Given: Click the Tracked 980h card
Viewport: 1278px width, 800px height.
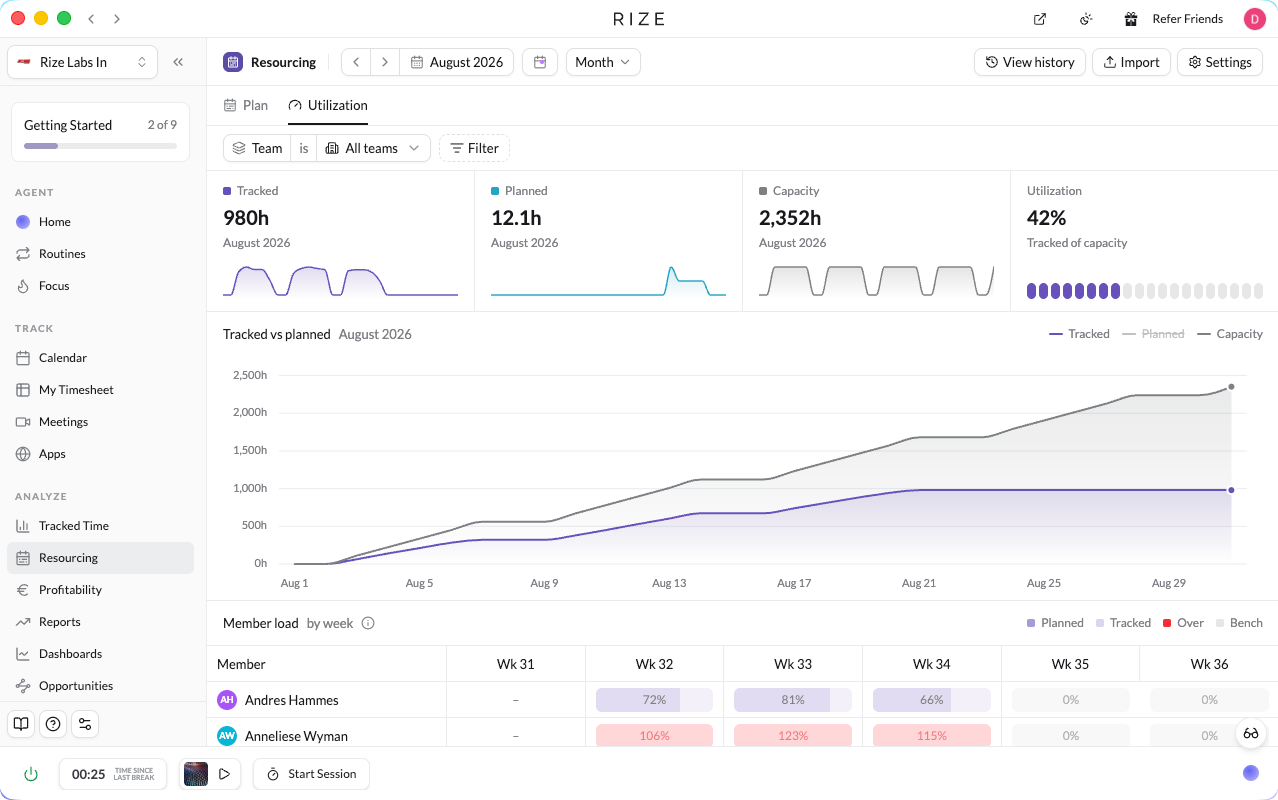Looking at the screenshot, I should coord(340,241).
